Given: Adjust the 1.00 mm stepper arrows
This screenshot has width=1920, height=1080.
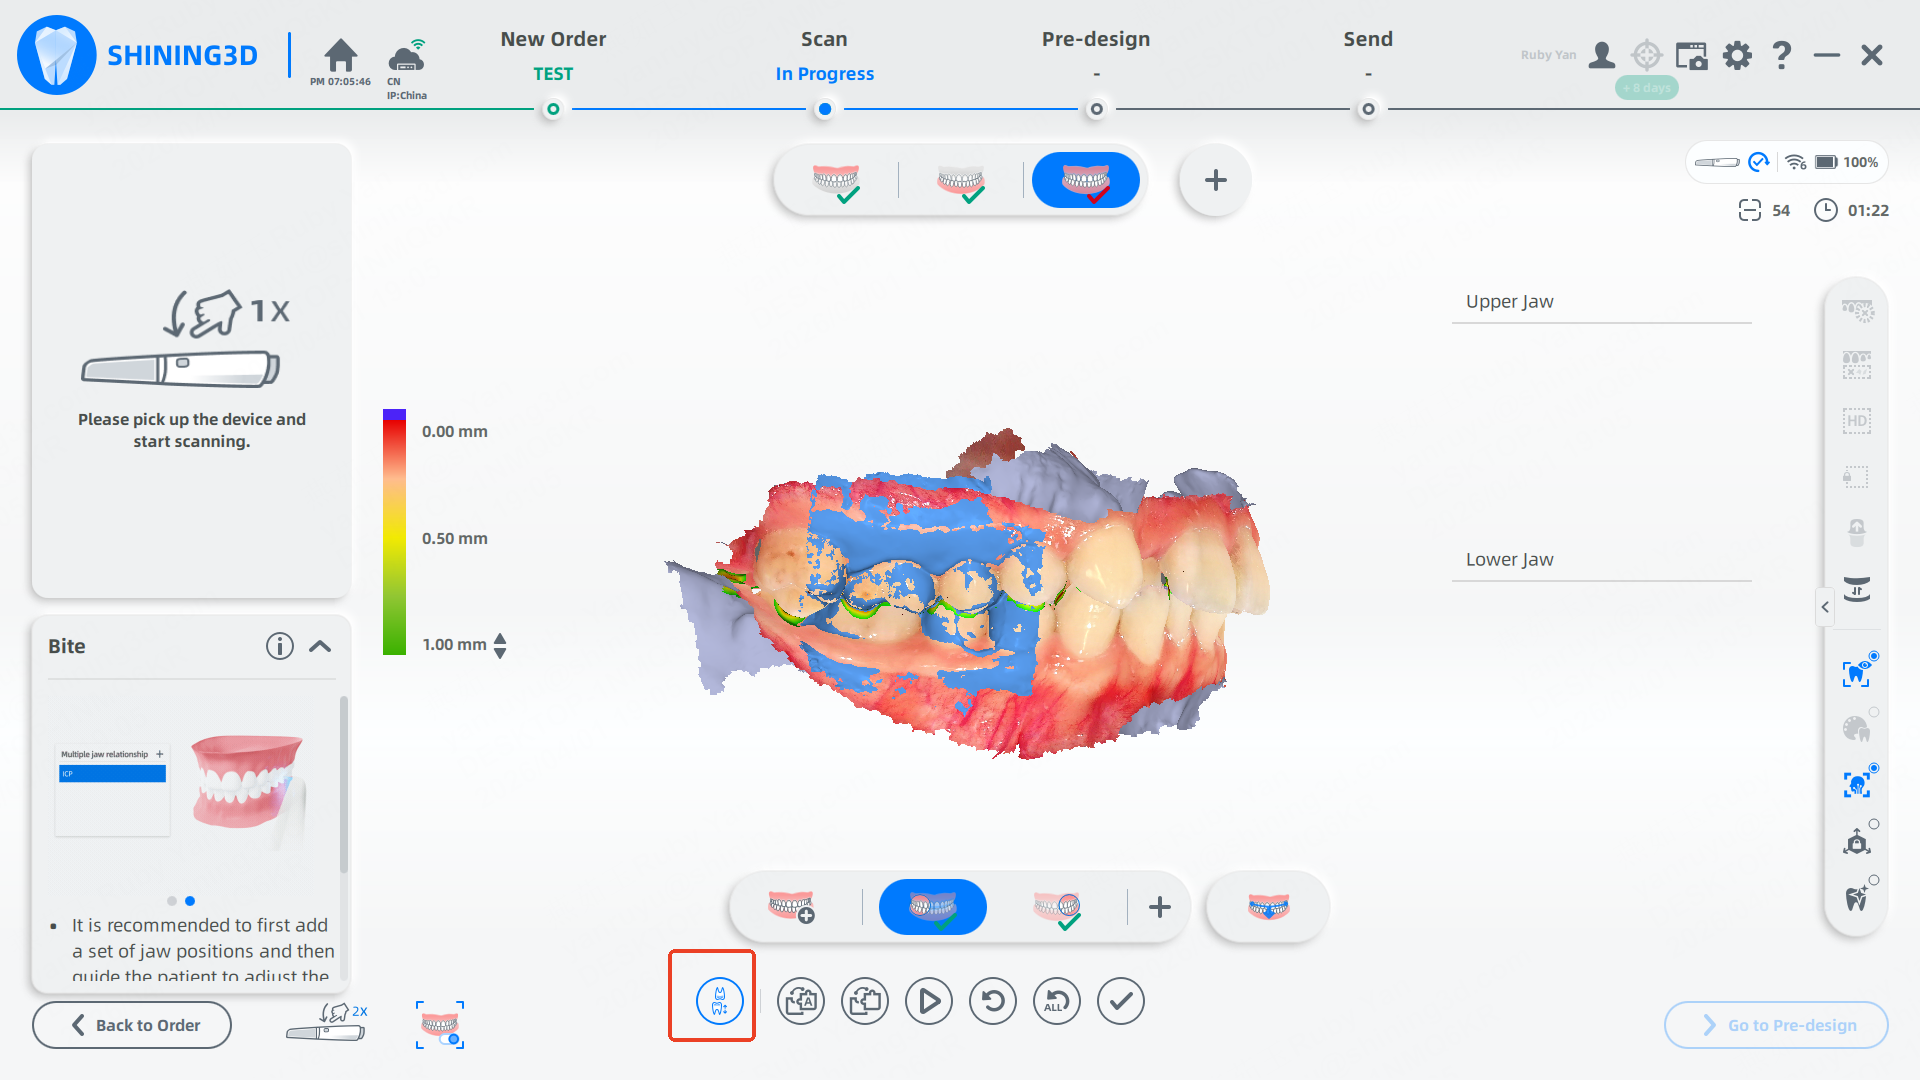Looking at the screenshot, I should point(500,645).
